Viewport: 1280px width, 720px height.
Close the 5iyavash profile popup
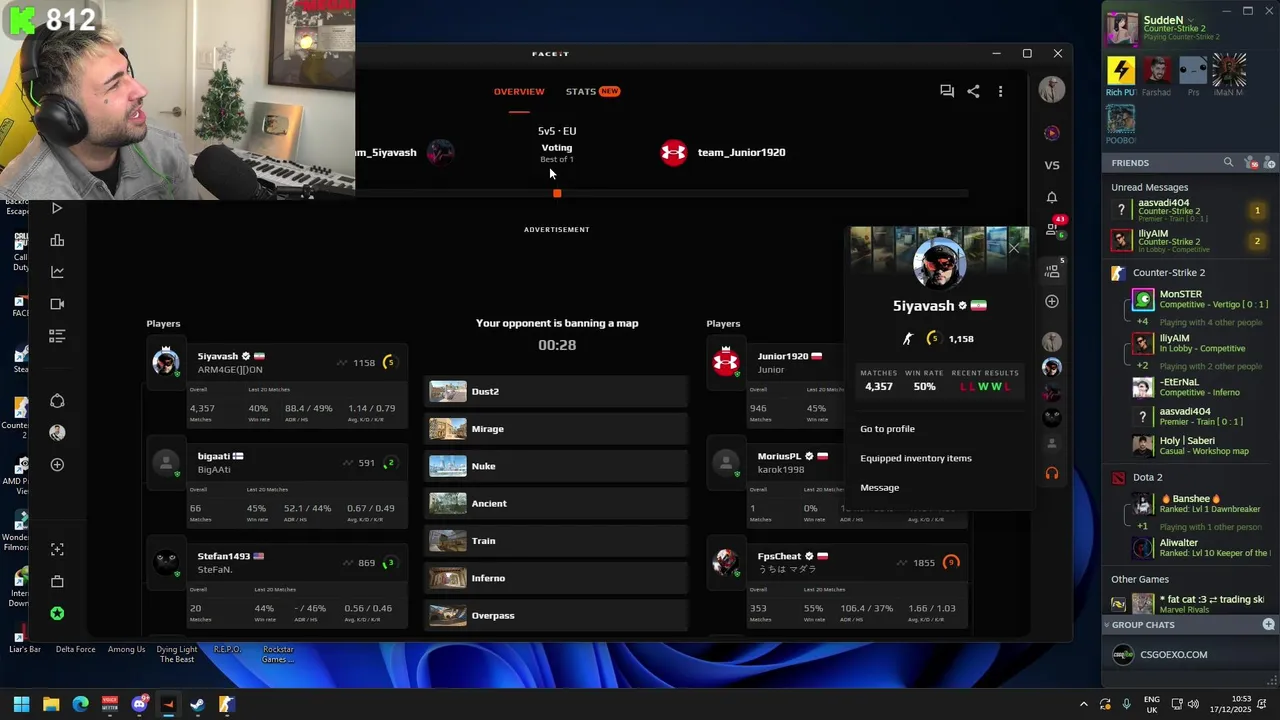pyautogui.click(x=1014, y=248)
